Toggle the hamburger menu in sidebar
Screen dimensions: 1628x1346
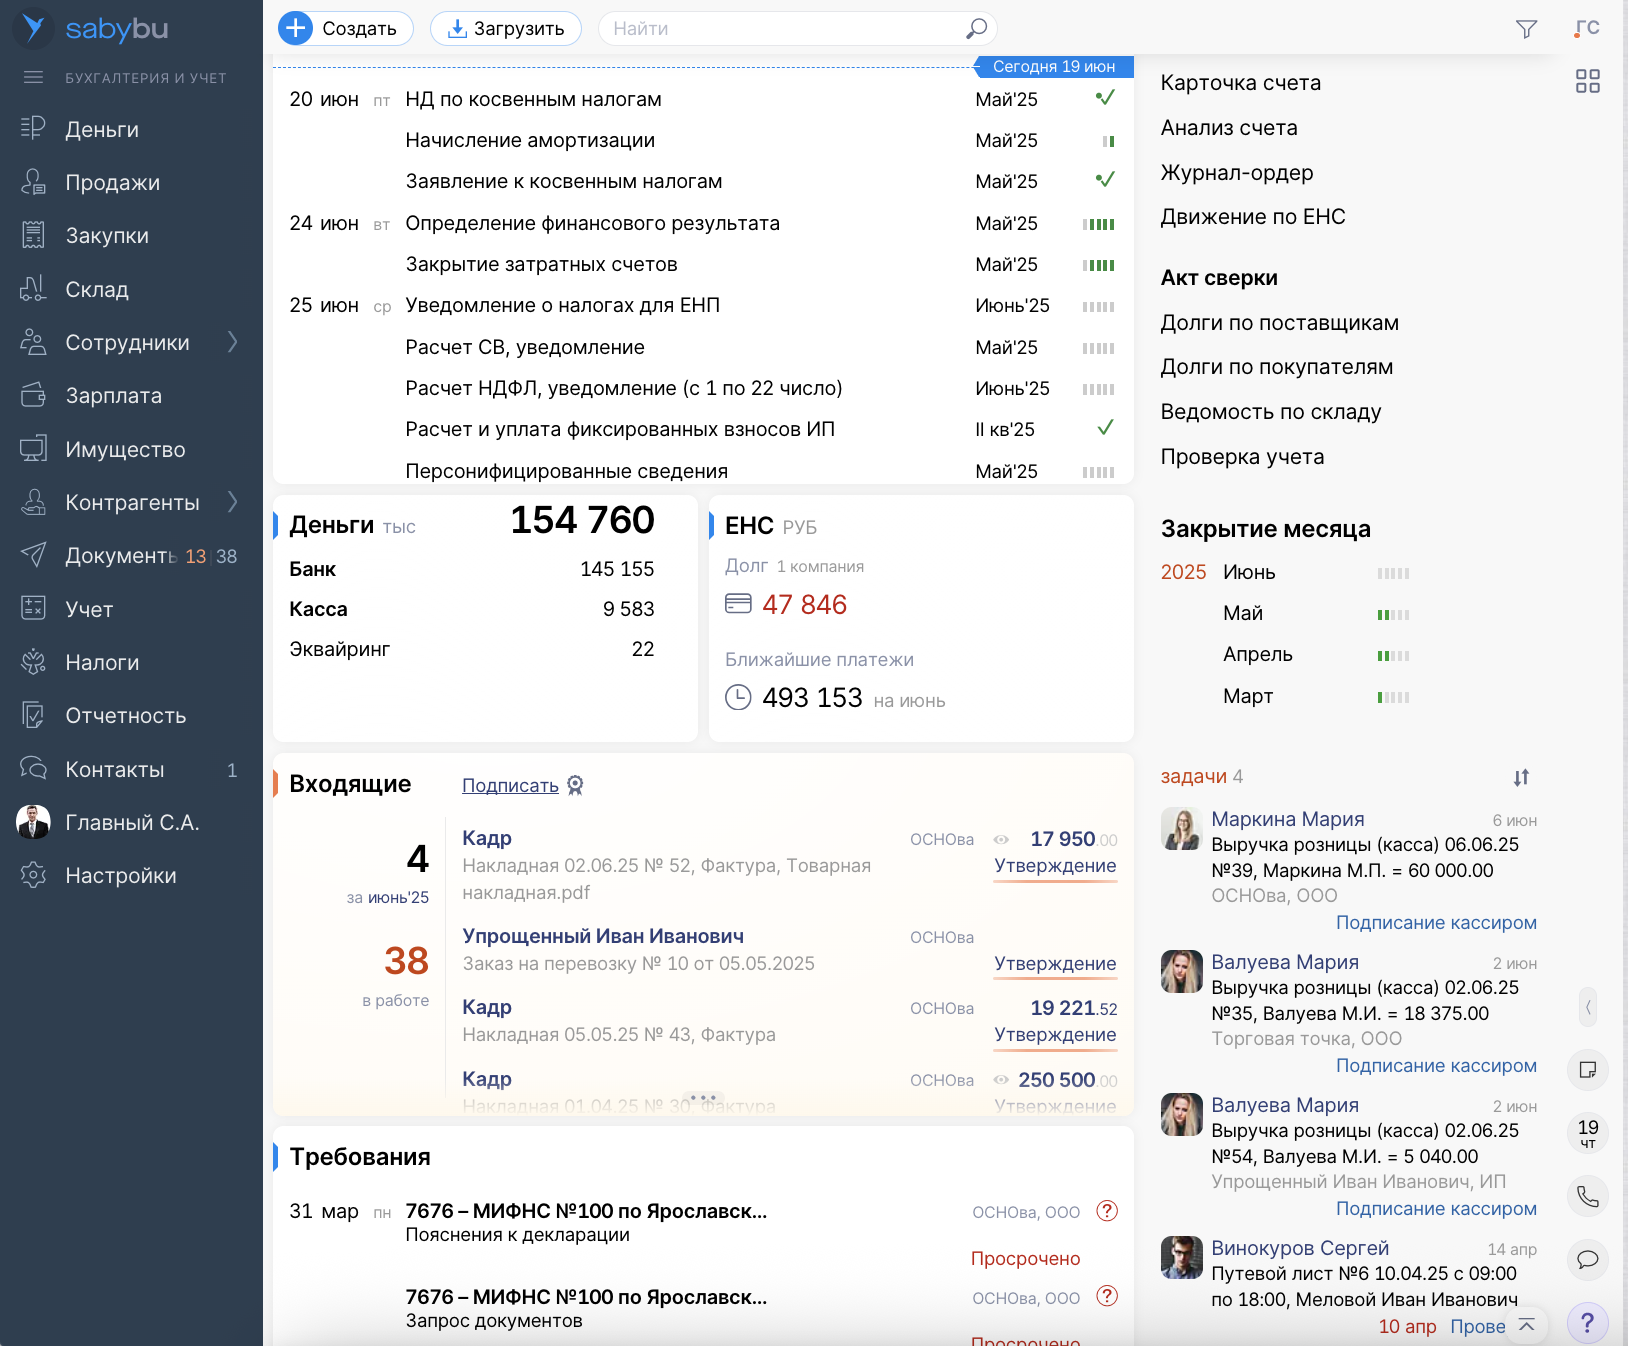click(33, 77)
